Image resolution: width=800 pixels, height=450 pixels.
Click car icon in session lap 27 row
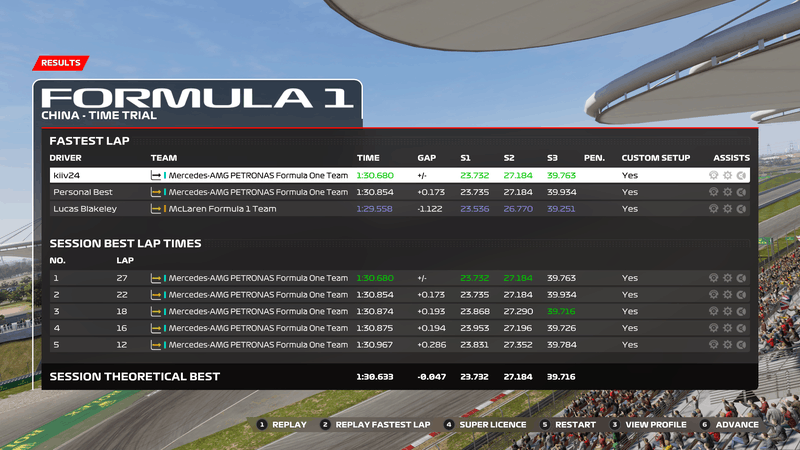[156, 278]
